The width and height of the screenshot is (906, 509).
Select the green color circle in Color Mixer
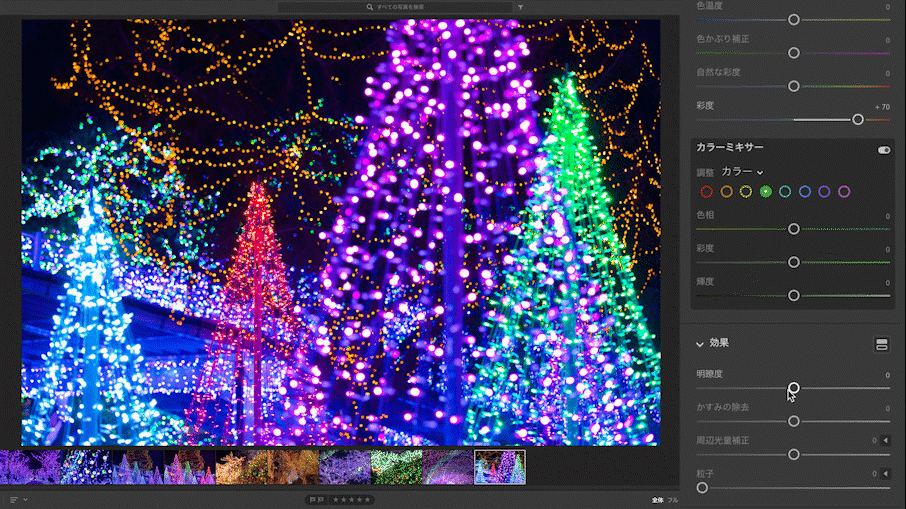766,192
